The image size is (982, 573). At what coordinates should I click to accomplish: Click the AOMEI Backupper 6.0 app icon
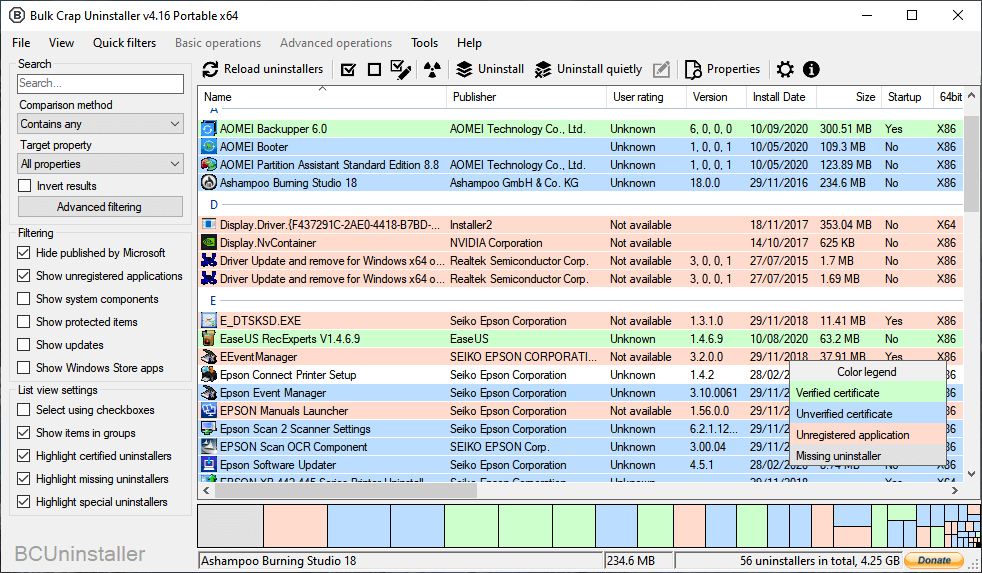(209, 129)
